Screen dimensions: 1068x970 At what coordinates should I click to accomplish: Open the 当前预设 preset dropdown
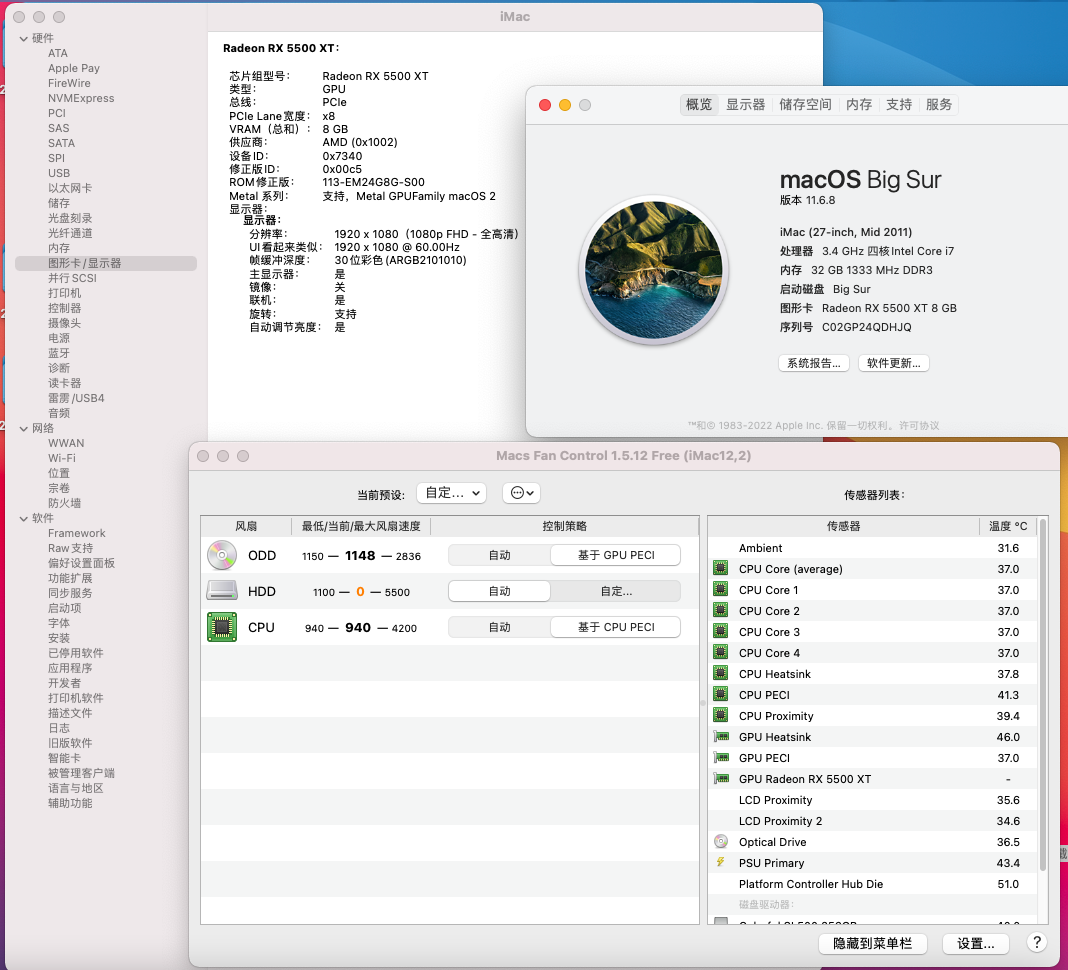click(x=452, y=492)
